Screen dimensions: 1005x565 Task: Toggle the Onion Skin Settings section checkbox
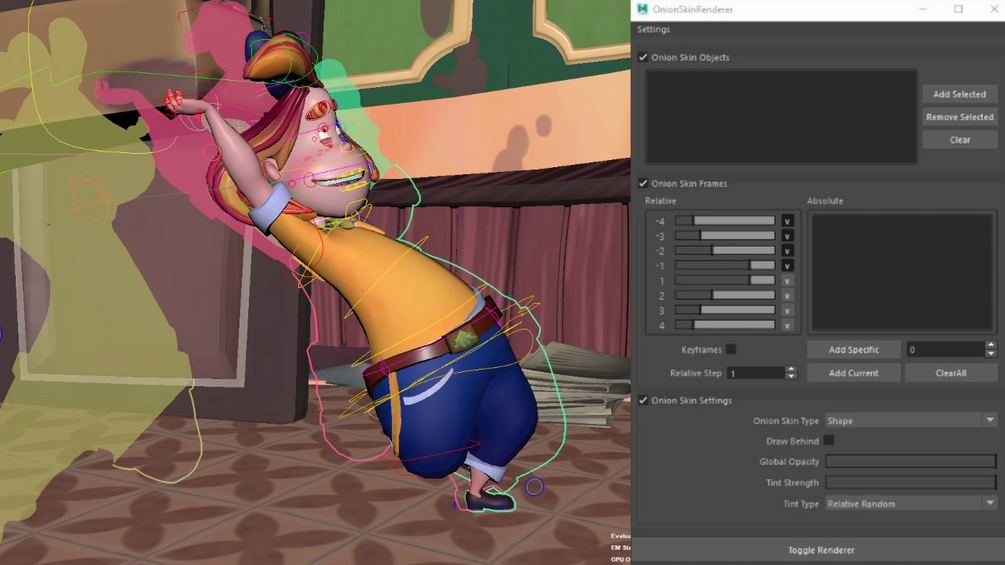pos(643,400)
